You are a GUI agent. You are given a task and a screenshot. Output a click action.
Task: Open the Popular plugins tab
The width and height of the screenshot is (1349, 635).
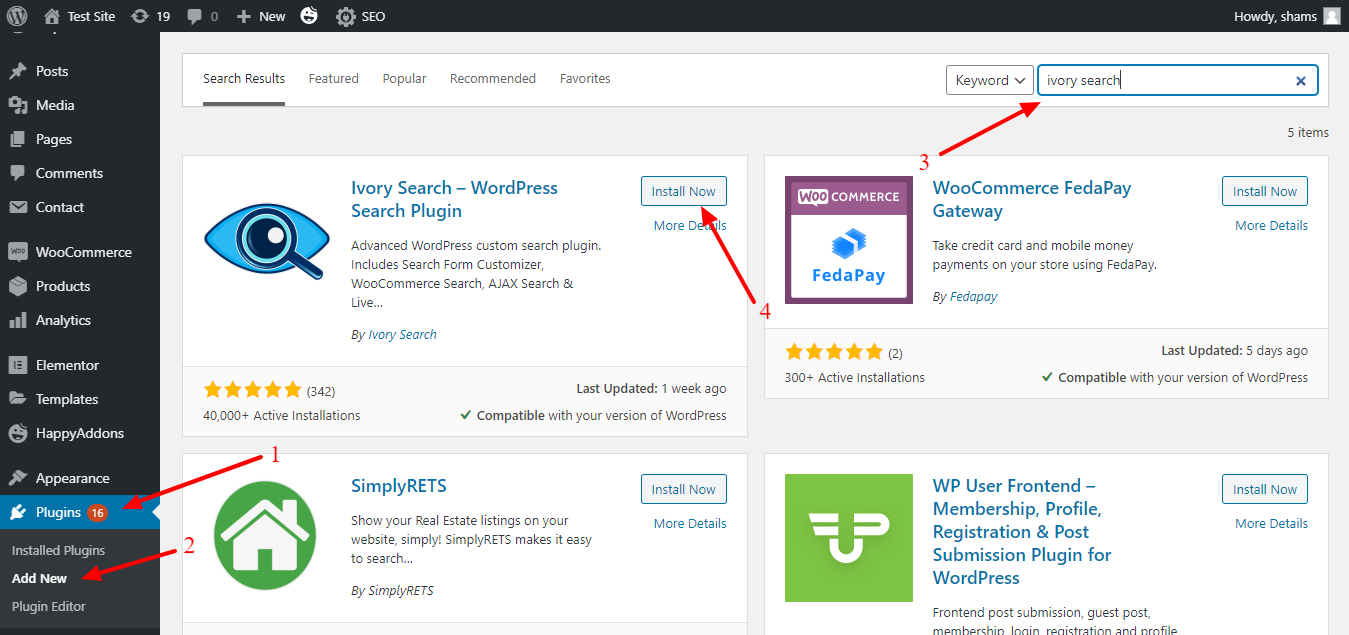click(x=404, y=78)
